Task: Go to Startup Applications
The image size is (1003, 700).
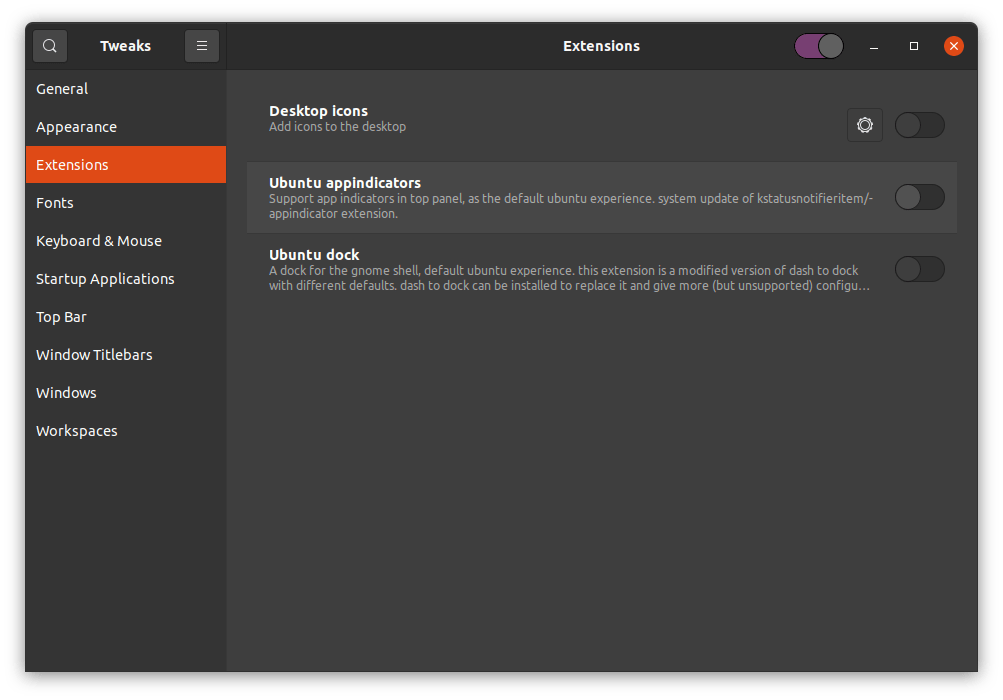Action: 126,279
